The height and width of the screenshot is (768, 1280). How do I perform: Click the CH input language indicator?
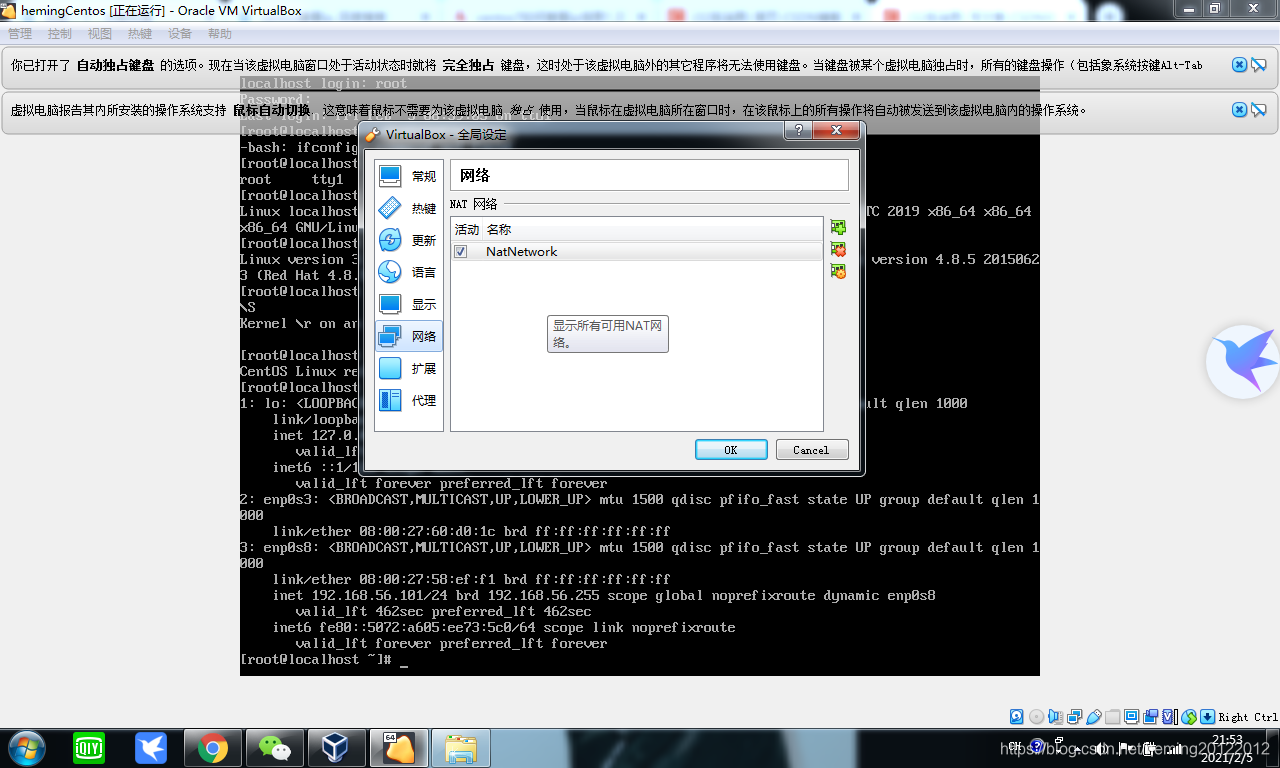point(1014,745)
